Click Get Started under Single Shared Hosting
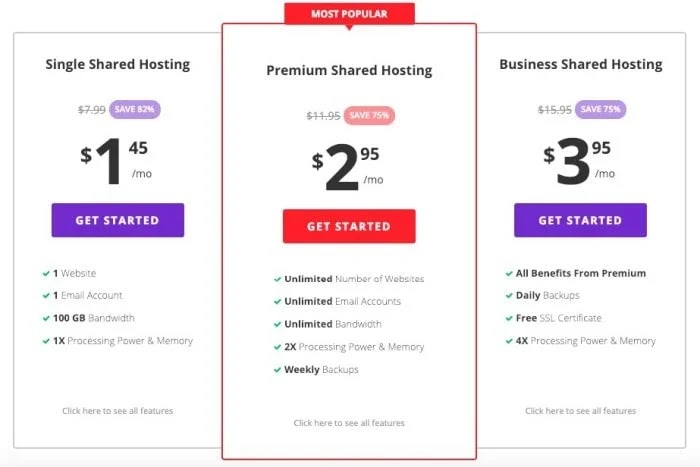The width and height of the screenshot is (700, 467). tap(117, 220)
